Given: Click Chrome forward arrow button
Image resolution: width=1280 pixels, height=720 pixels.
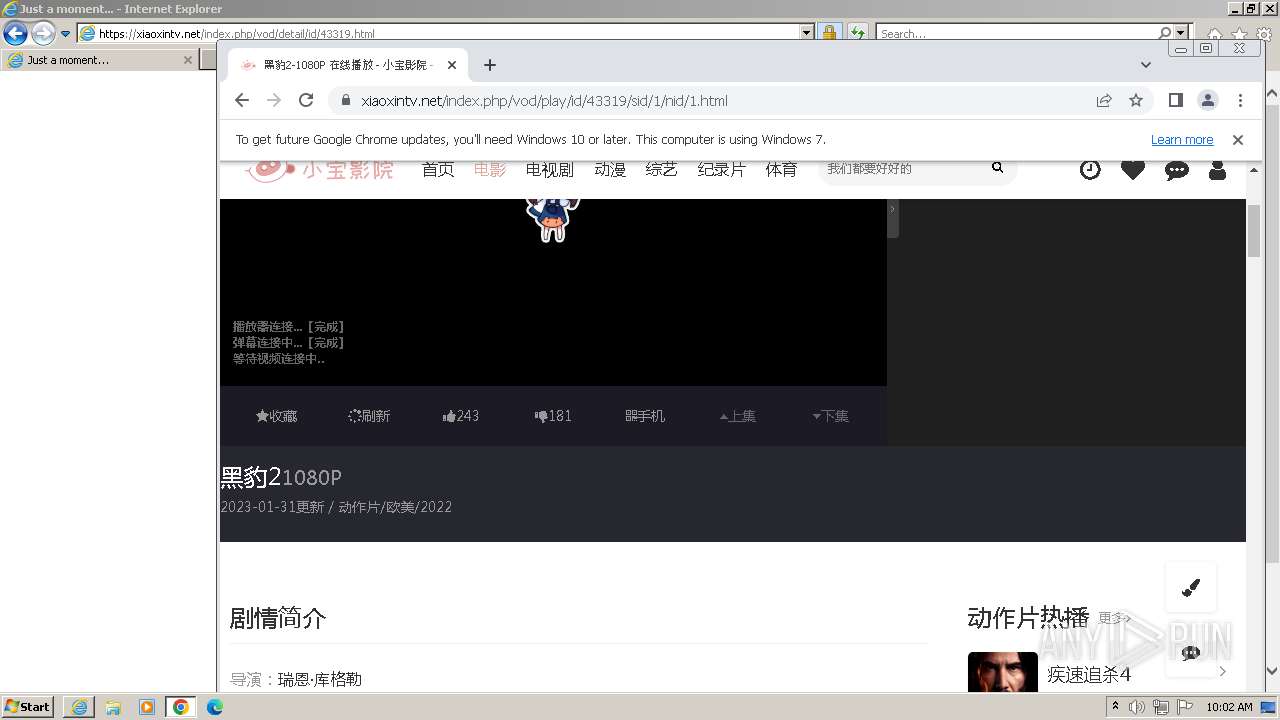Looking at the screenshot, I should pyautogui.click(x=274, y=100).
